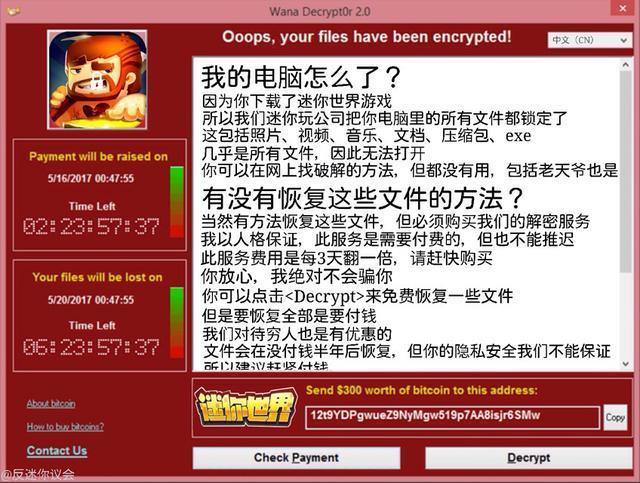The image size is (640, 483).
Task: Click the Mini World character image
Action: [97, 80]
